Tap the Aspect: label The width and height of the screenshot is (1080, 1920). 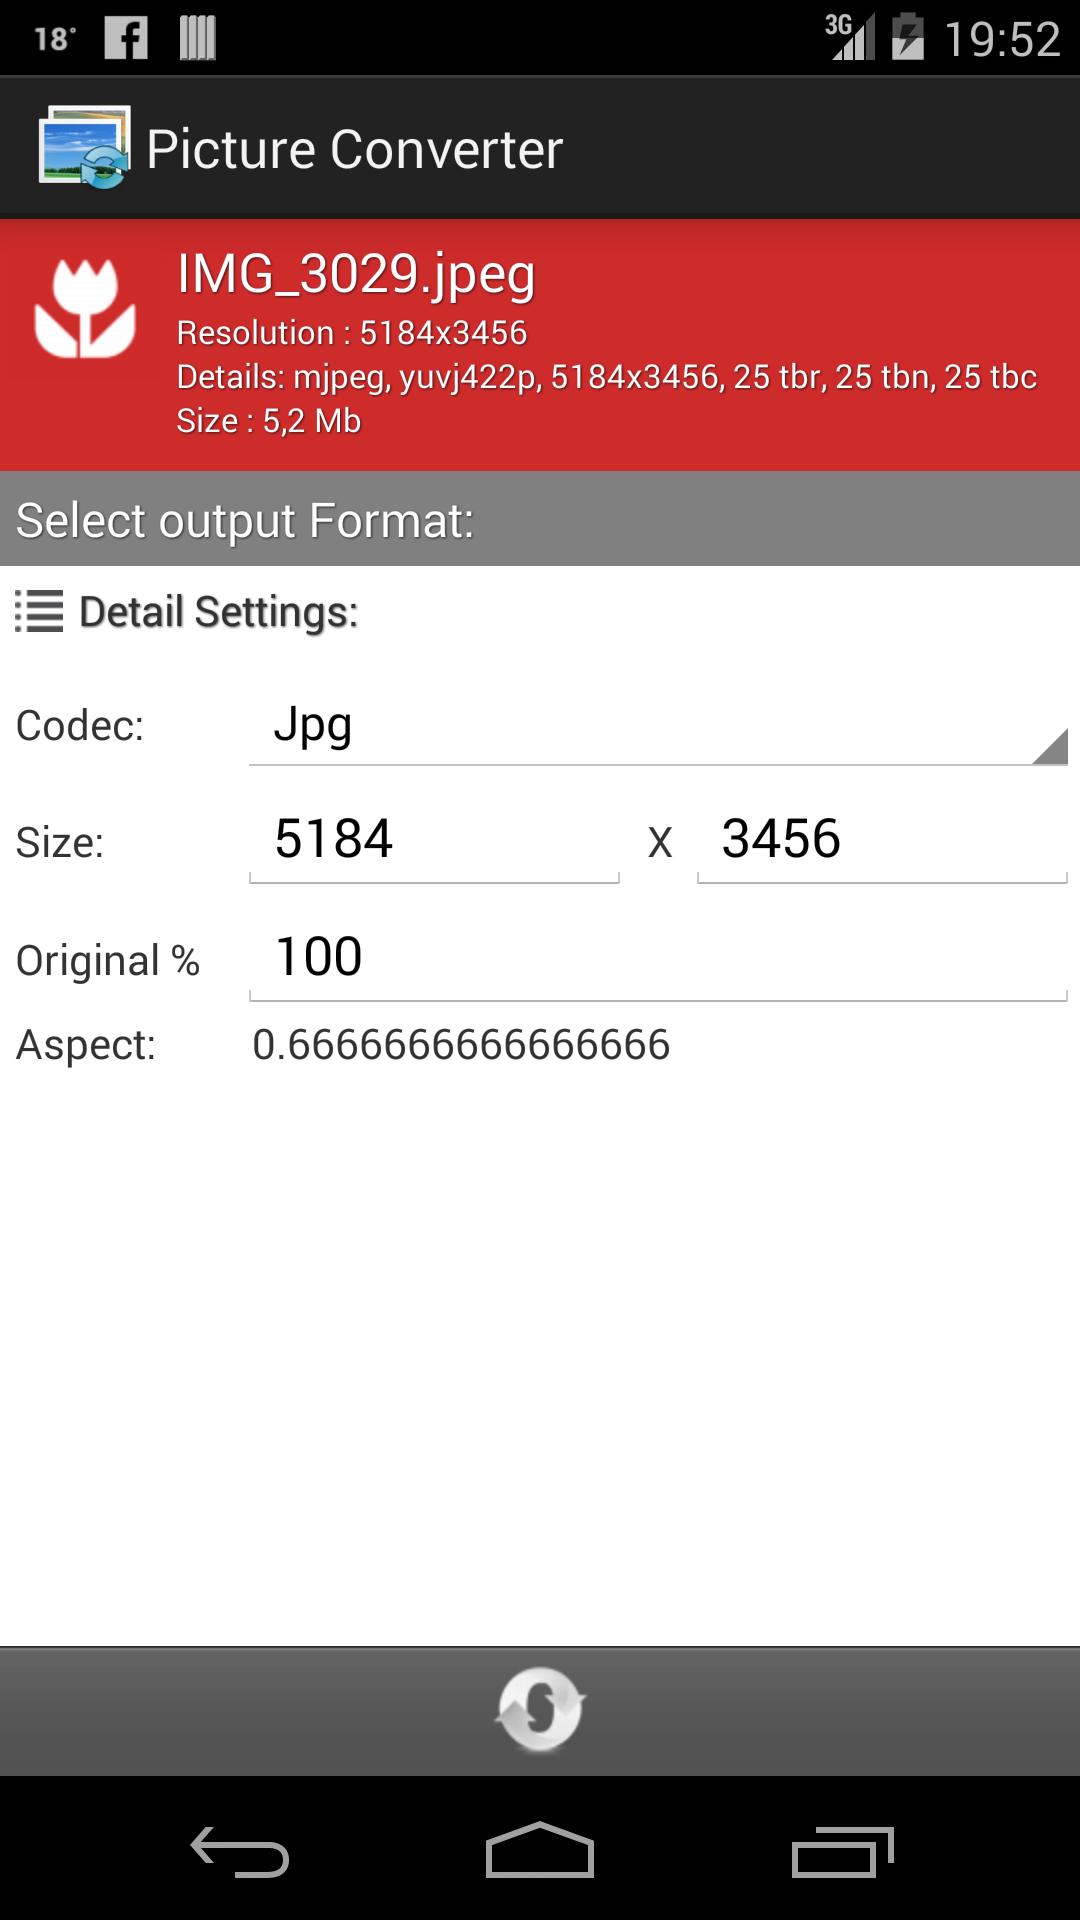[86, 1045]
